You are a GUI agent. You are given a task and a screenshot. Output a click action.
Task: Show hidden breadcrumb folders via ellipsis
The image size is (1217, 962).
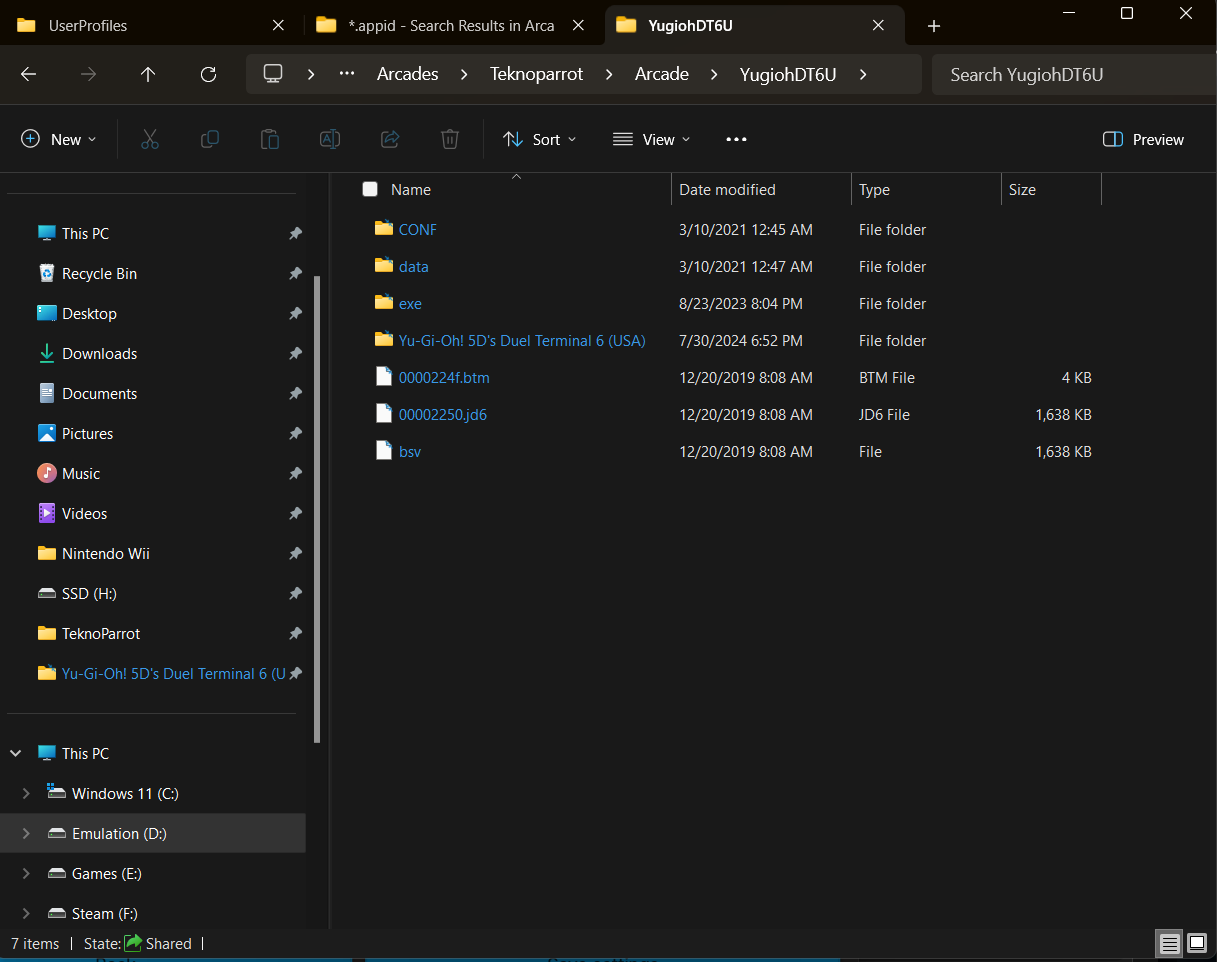click(347, 74)
